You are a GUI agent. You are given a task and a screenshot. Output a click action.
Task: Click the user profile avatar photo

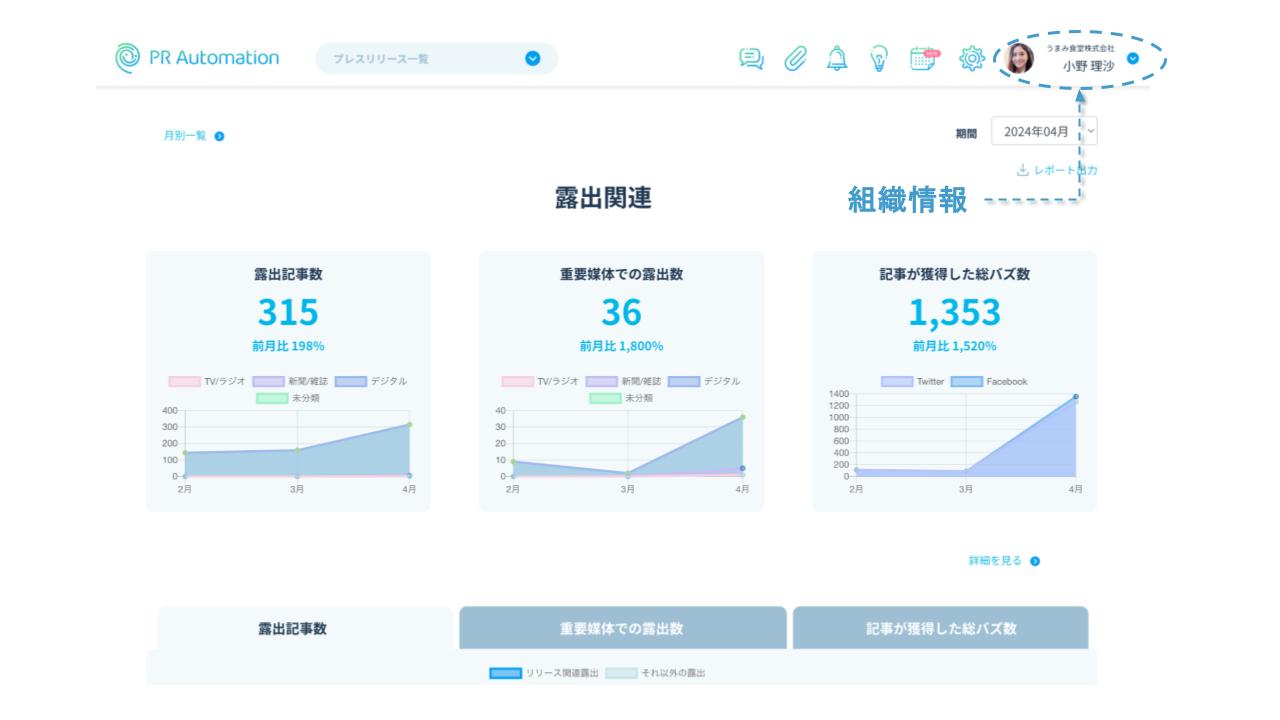1019,59
